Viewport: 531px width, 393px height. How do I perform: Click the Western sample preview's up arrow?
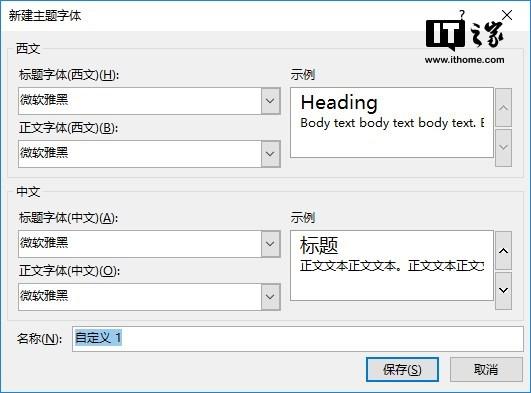[503, 108]
